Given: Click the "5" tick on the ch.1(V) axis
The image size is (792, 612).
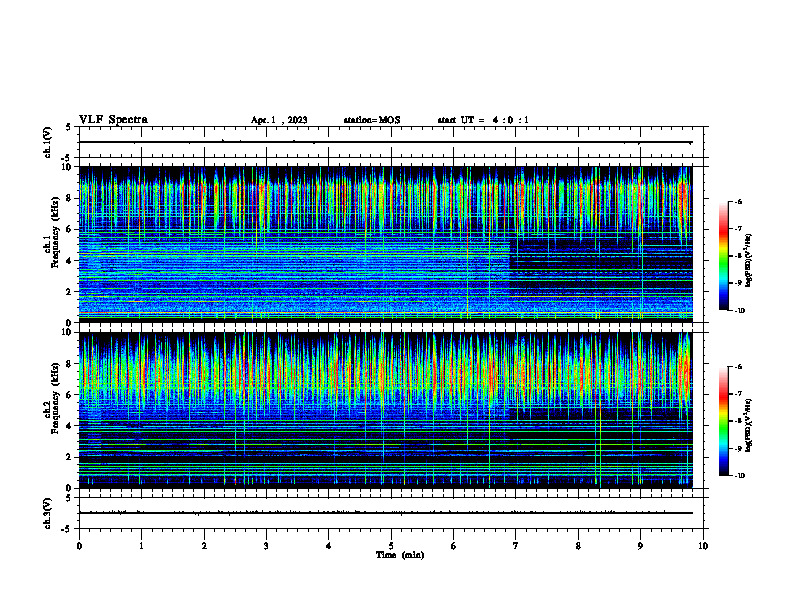Looking at the screenshot, I should [70, 127].
